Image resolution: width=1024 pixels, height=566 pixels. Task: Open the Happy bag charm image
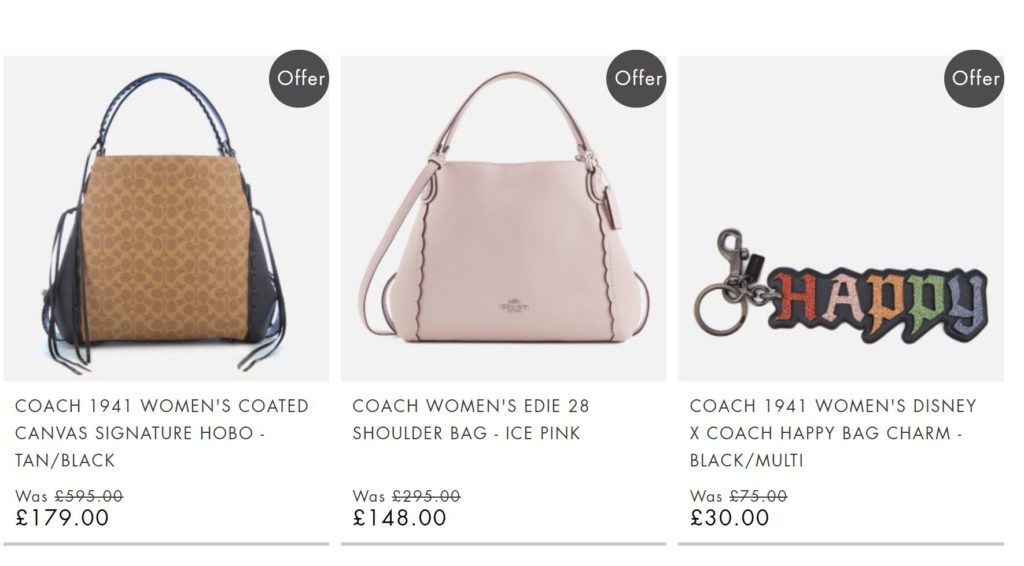click(x=841, y=218)
